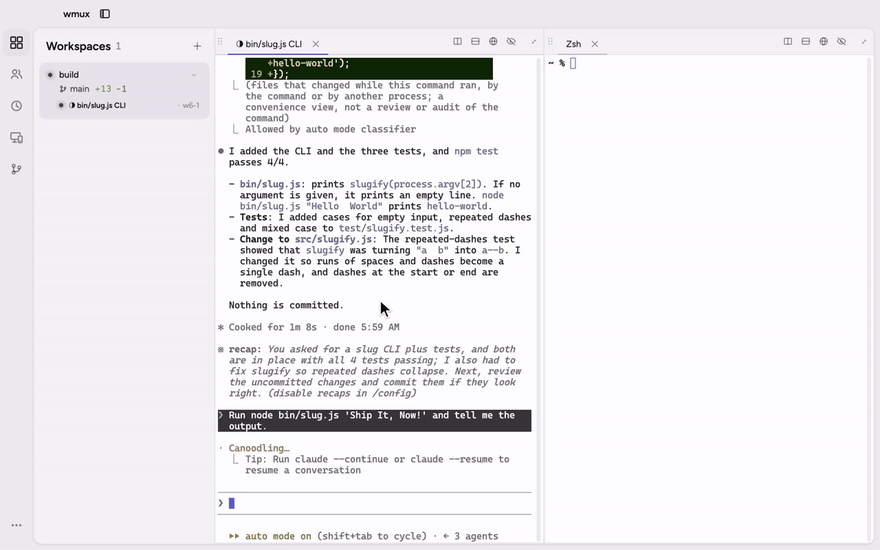The image size is (880, 550).
Task: Select the bin/slug.js CLI session in sidebar
Action: pos(124,105)
